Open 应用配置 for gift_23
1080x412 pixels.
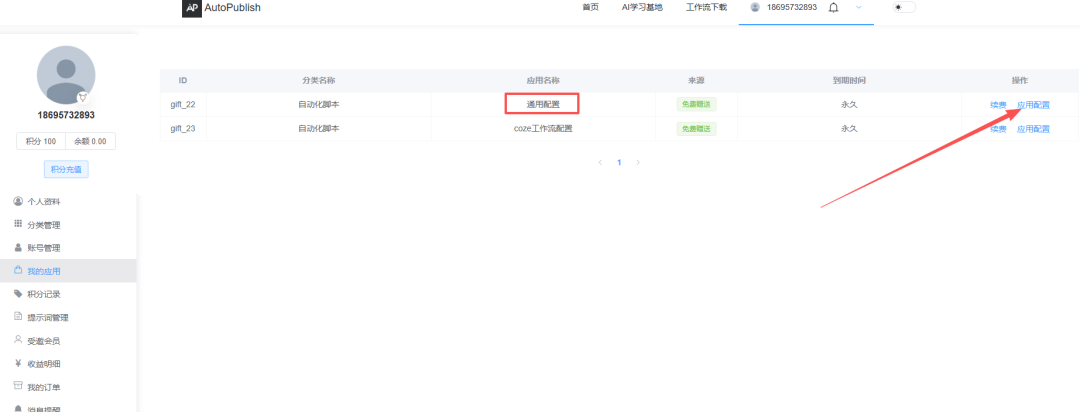pyautogui.click(x=1033, y=129)
